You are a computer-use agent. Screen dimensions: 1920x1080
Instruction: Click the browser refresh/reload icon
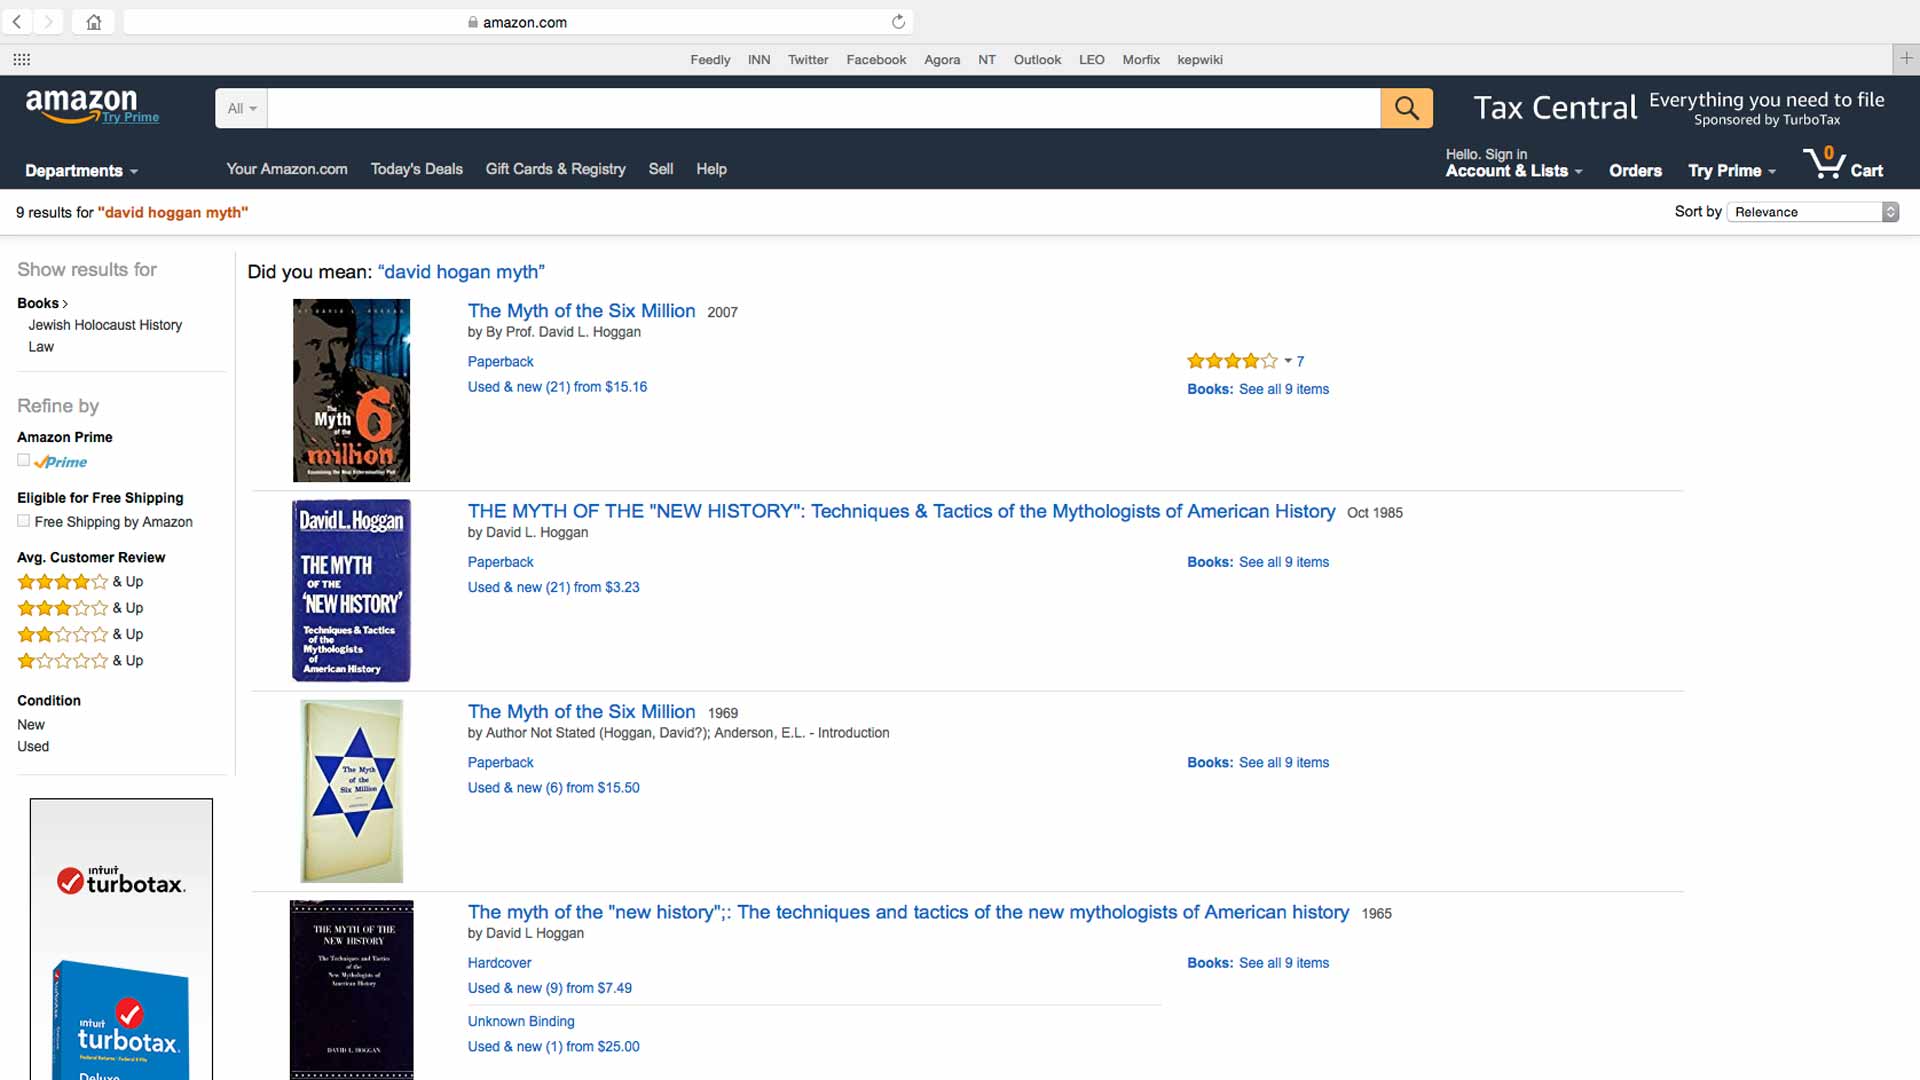tap(899, 21)
